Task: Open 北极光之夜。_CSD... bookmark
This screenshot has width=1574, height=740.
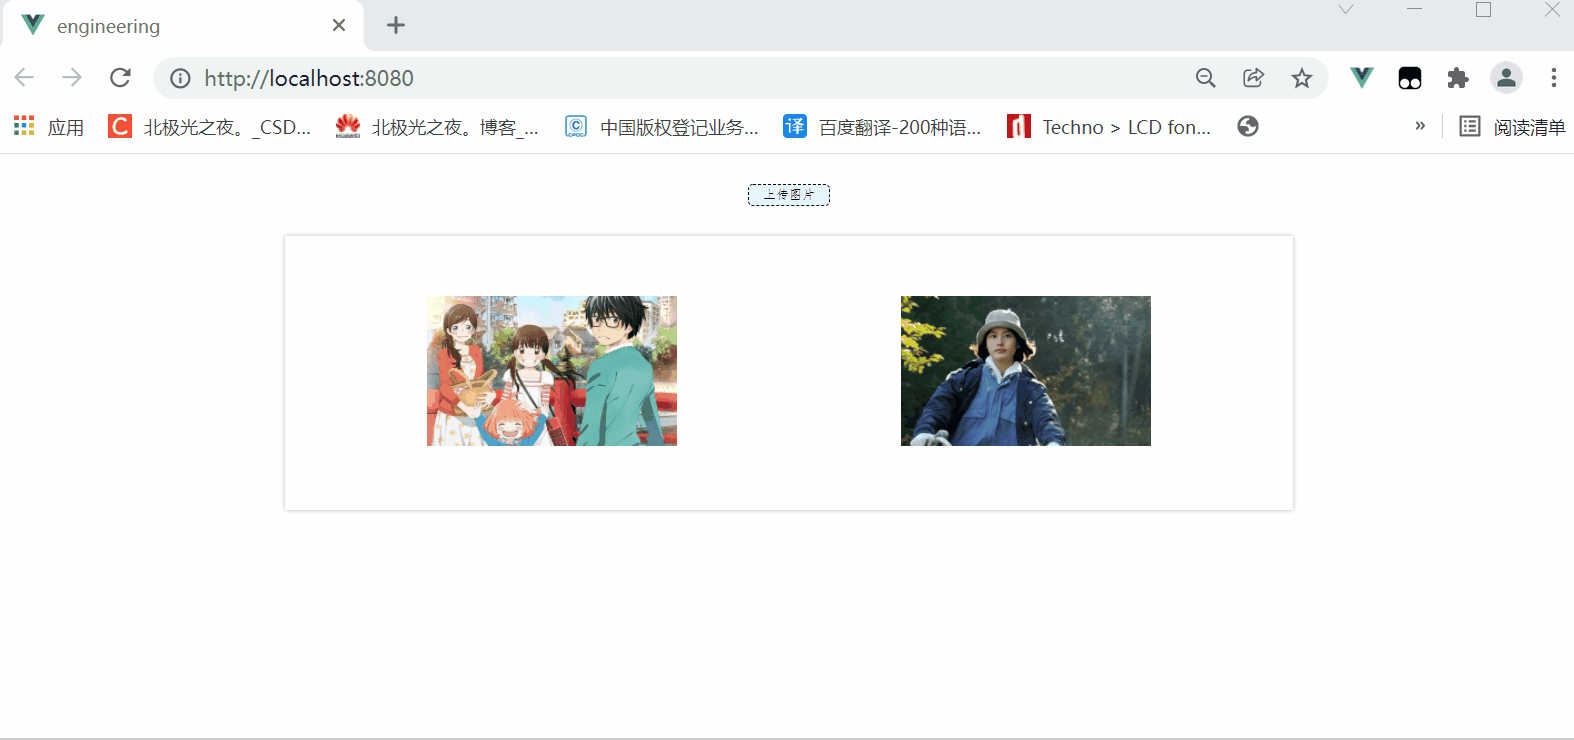Action: point(210,127)
